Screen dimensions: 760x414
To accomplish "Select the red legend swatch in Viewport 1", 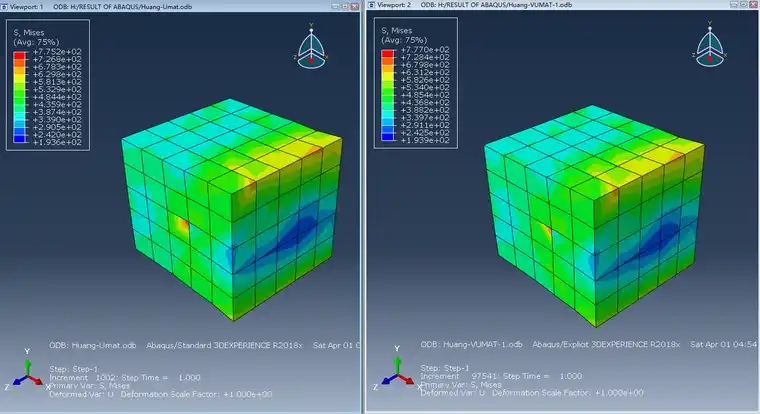I will [x=19, y=55].
